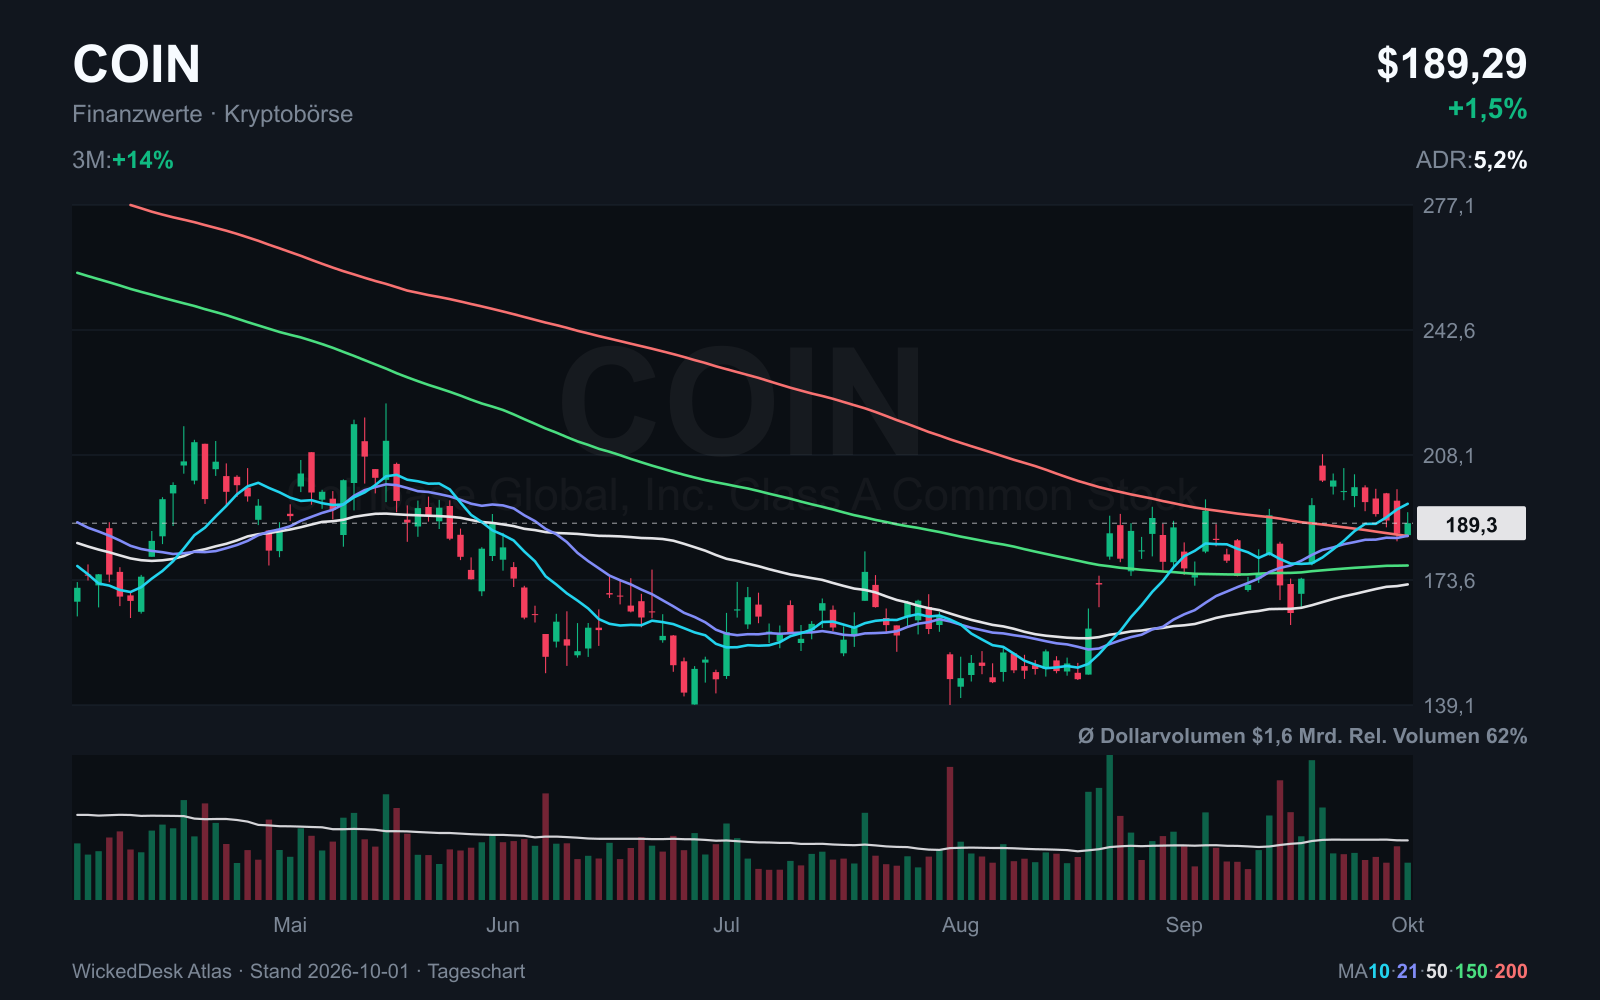The image size is (1600, 1000).
Task: Click the ADR:5,2% value
Action: pyautogui.click(x=1471, y=160)
